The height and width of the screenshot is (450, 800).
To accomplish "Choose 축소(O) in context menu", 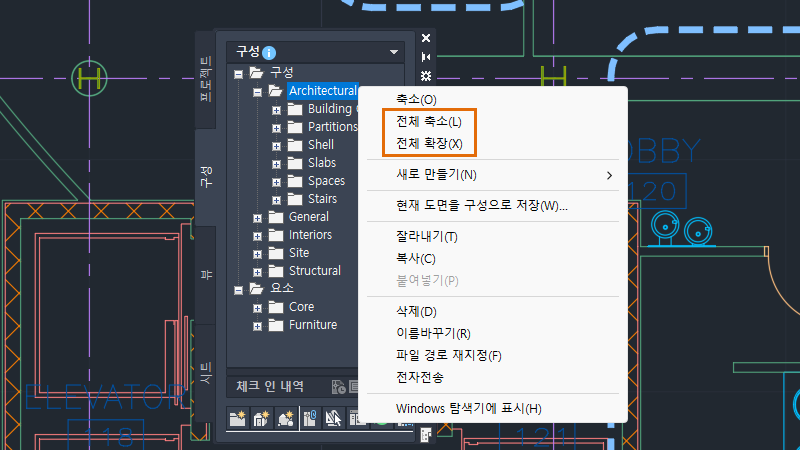I will 416,99.
